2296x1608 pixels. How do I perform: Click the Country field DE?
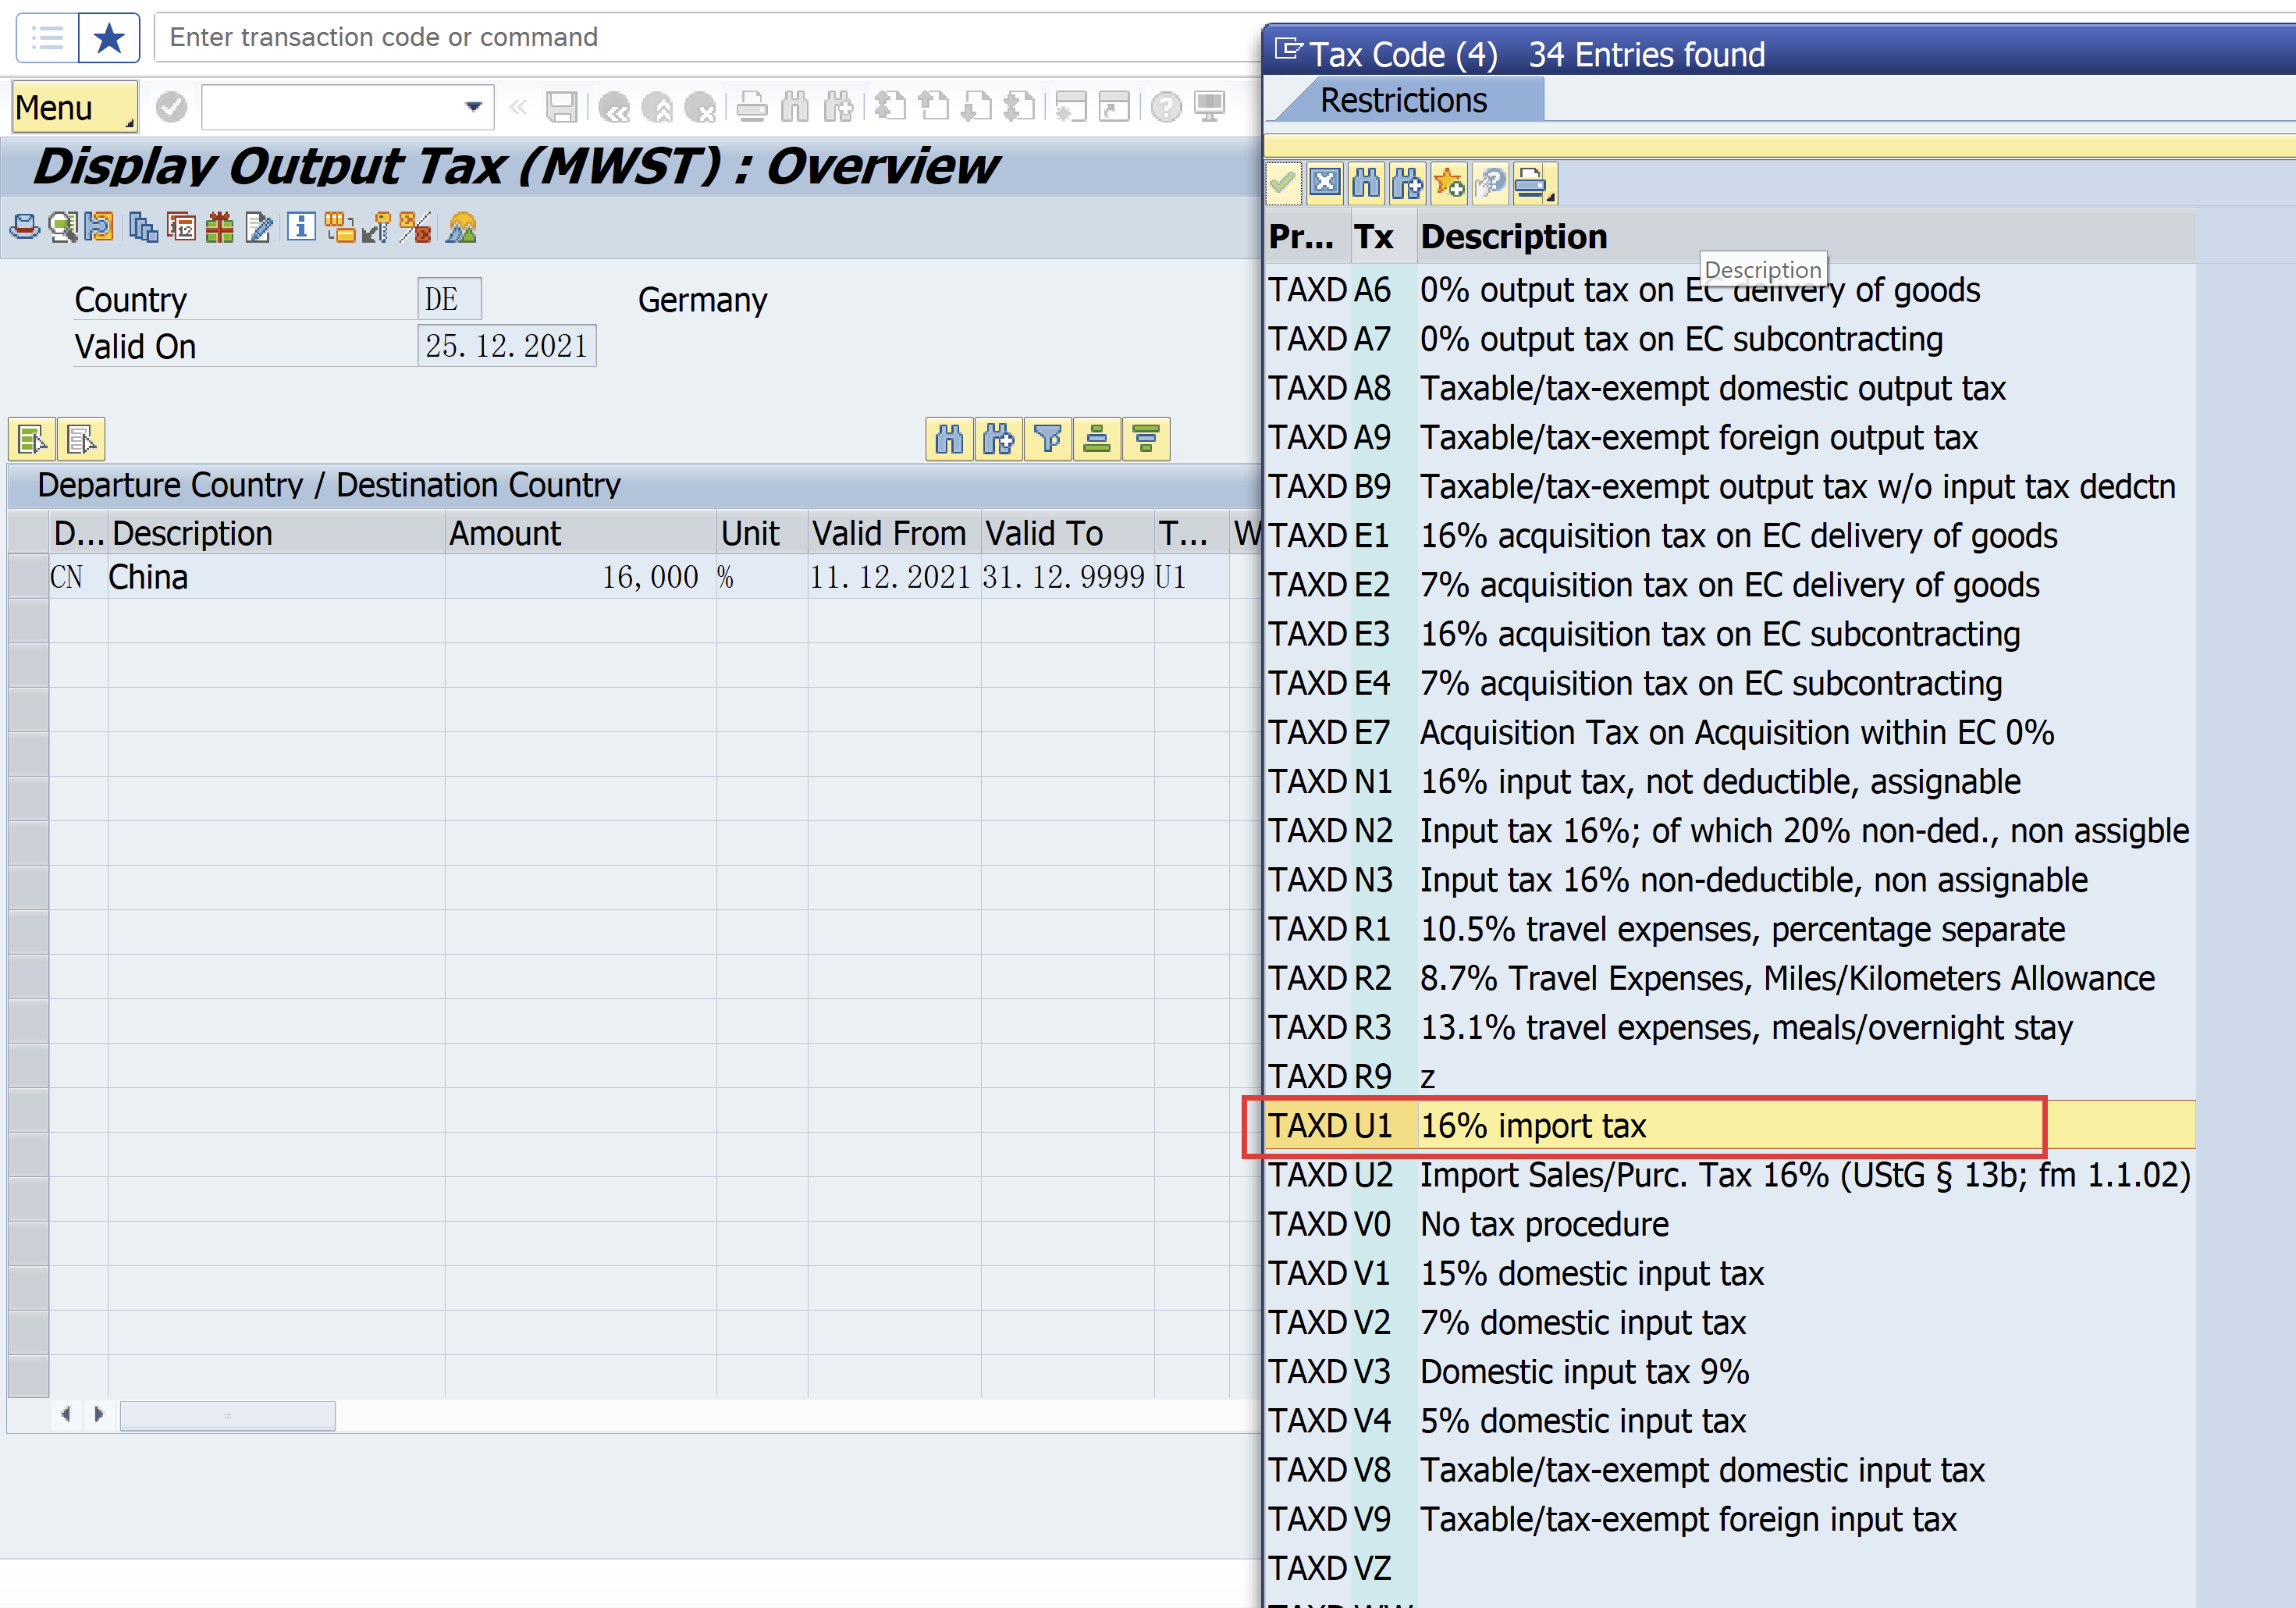[x=449, y=299]
